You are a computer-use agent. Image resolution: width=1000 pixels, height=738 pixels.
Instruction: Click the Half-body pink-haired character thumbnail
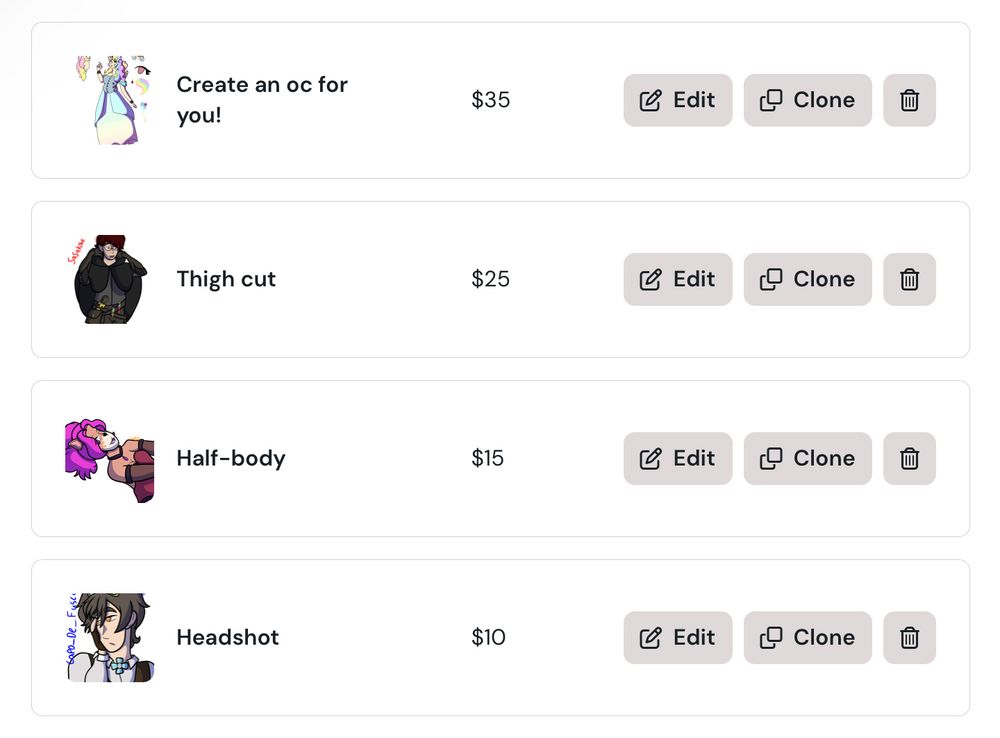108,458
